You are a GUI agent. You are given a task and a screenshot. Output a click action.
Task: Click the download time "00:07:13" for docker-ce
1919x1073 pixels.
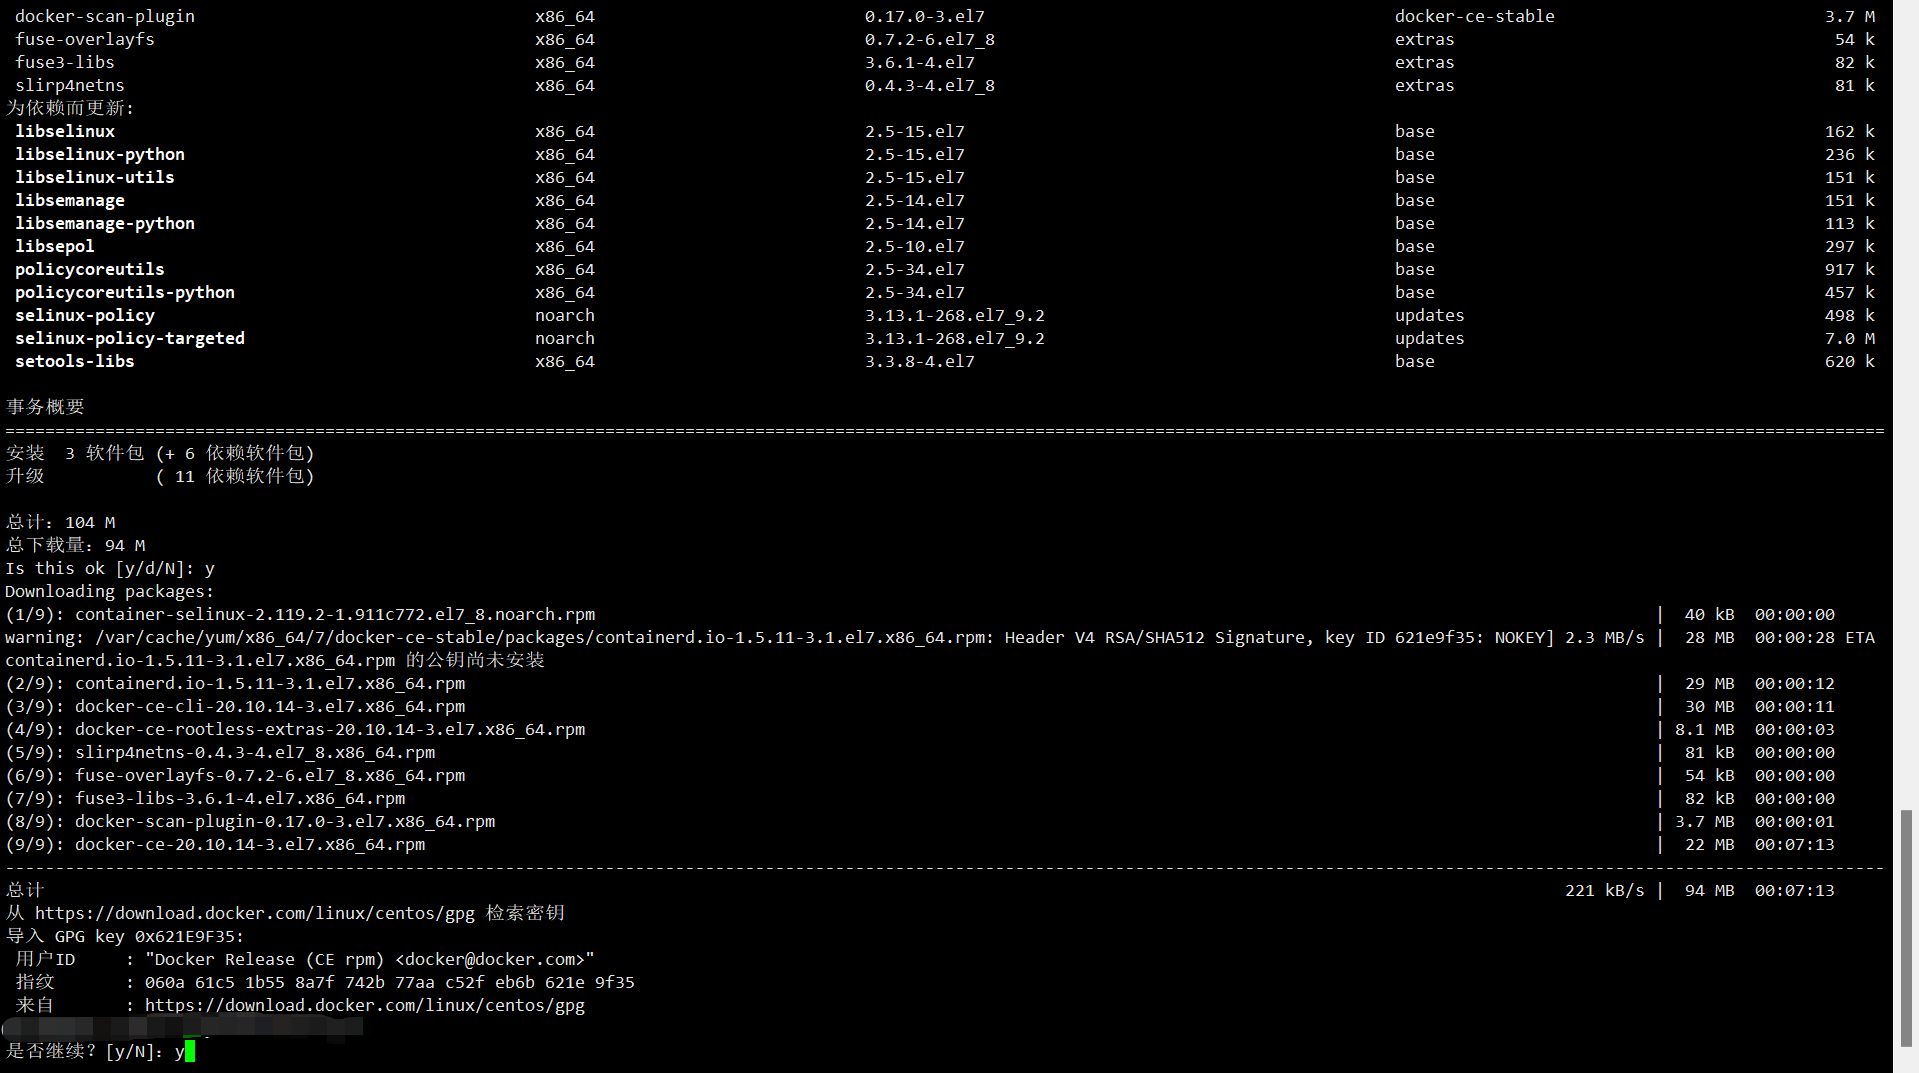coord(1795,844)
